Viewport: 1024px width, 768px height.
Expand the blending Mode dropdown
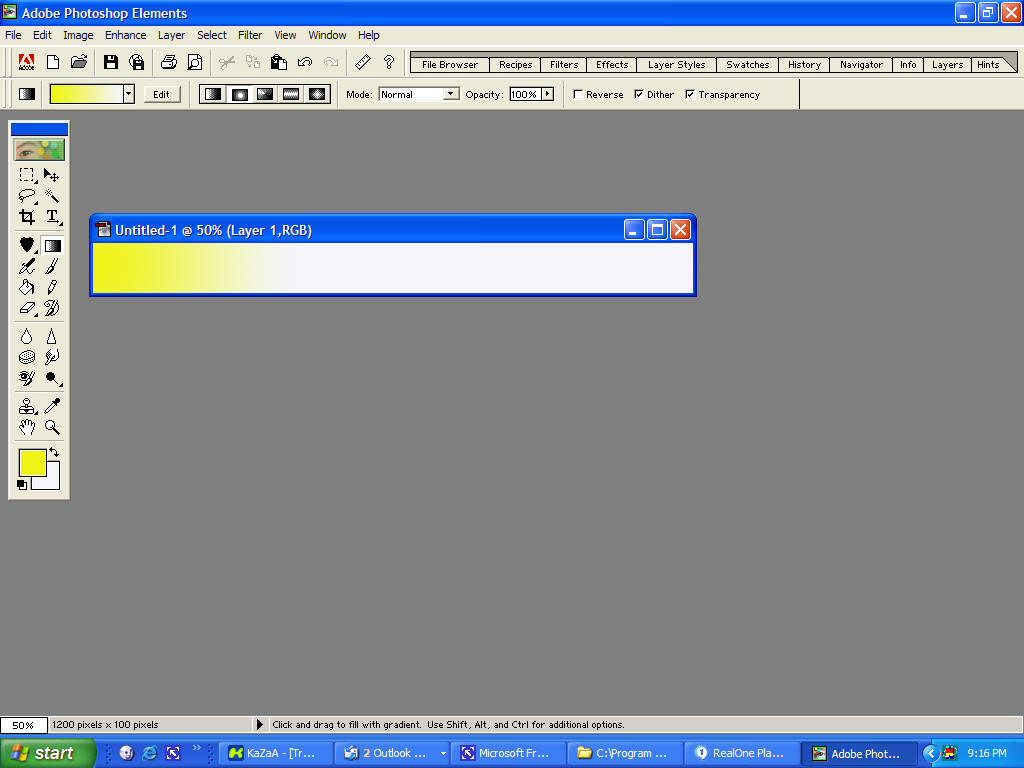[451, 94]
